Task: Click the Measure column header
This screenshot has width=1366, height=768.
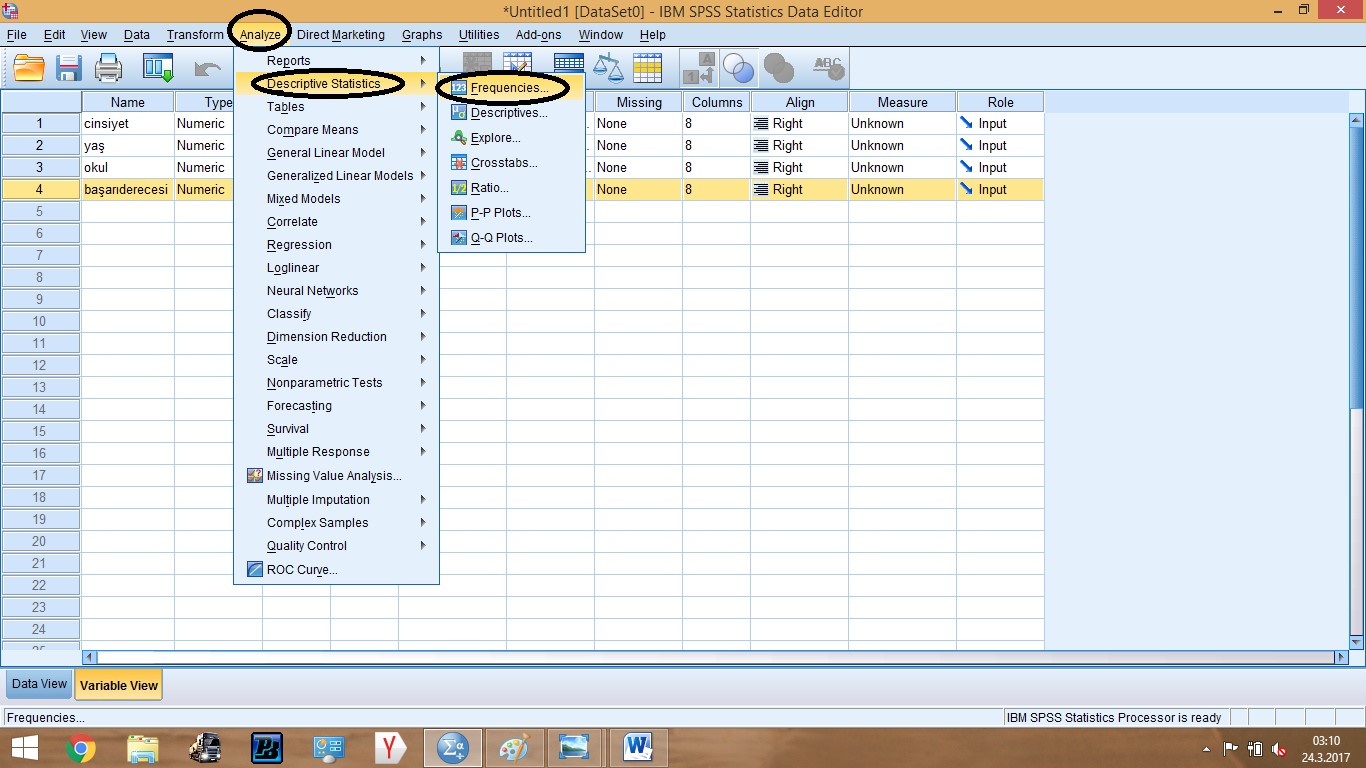Action: pyautogui.click(x=902, y=102)
